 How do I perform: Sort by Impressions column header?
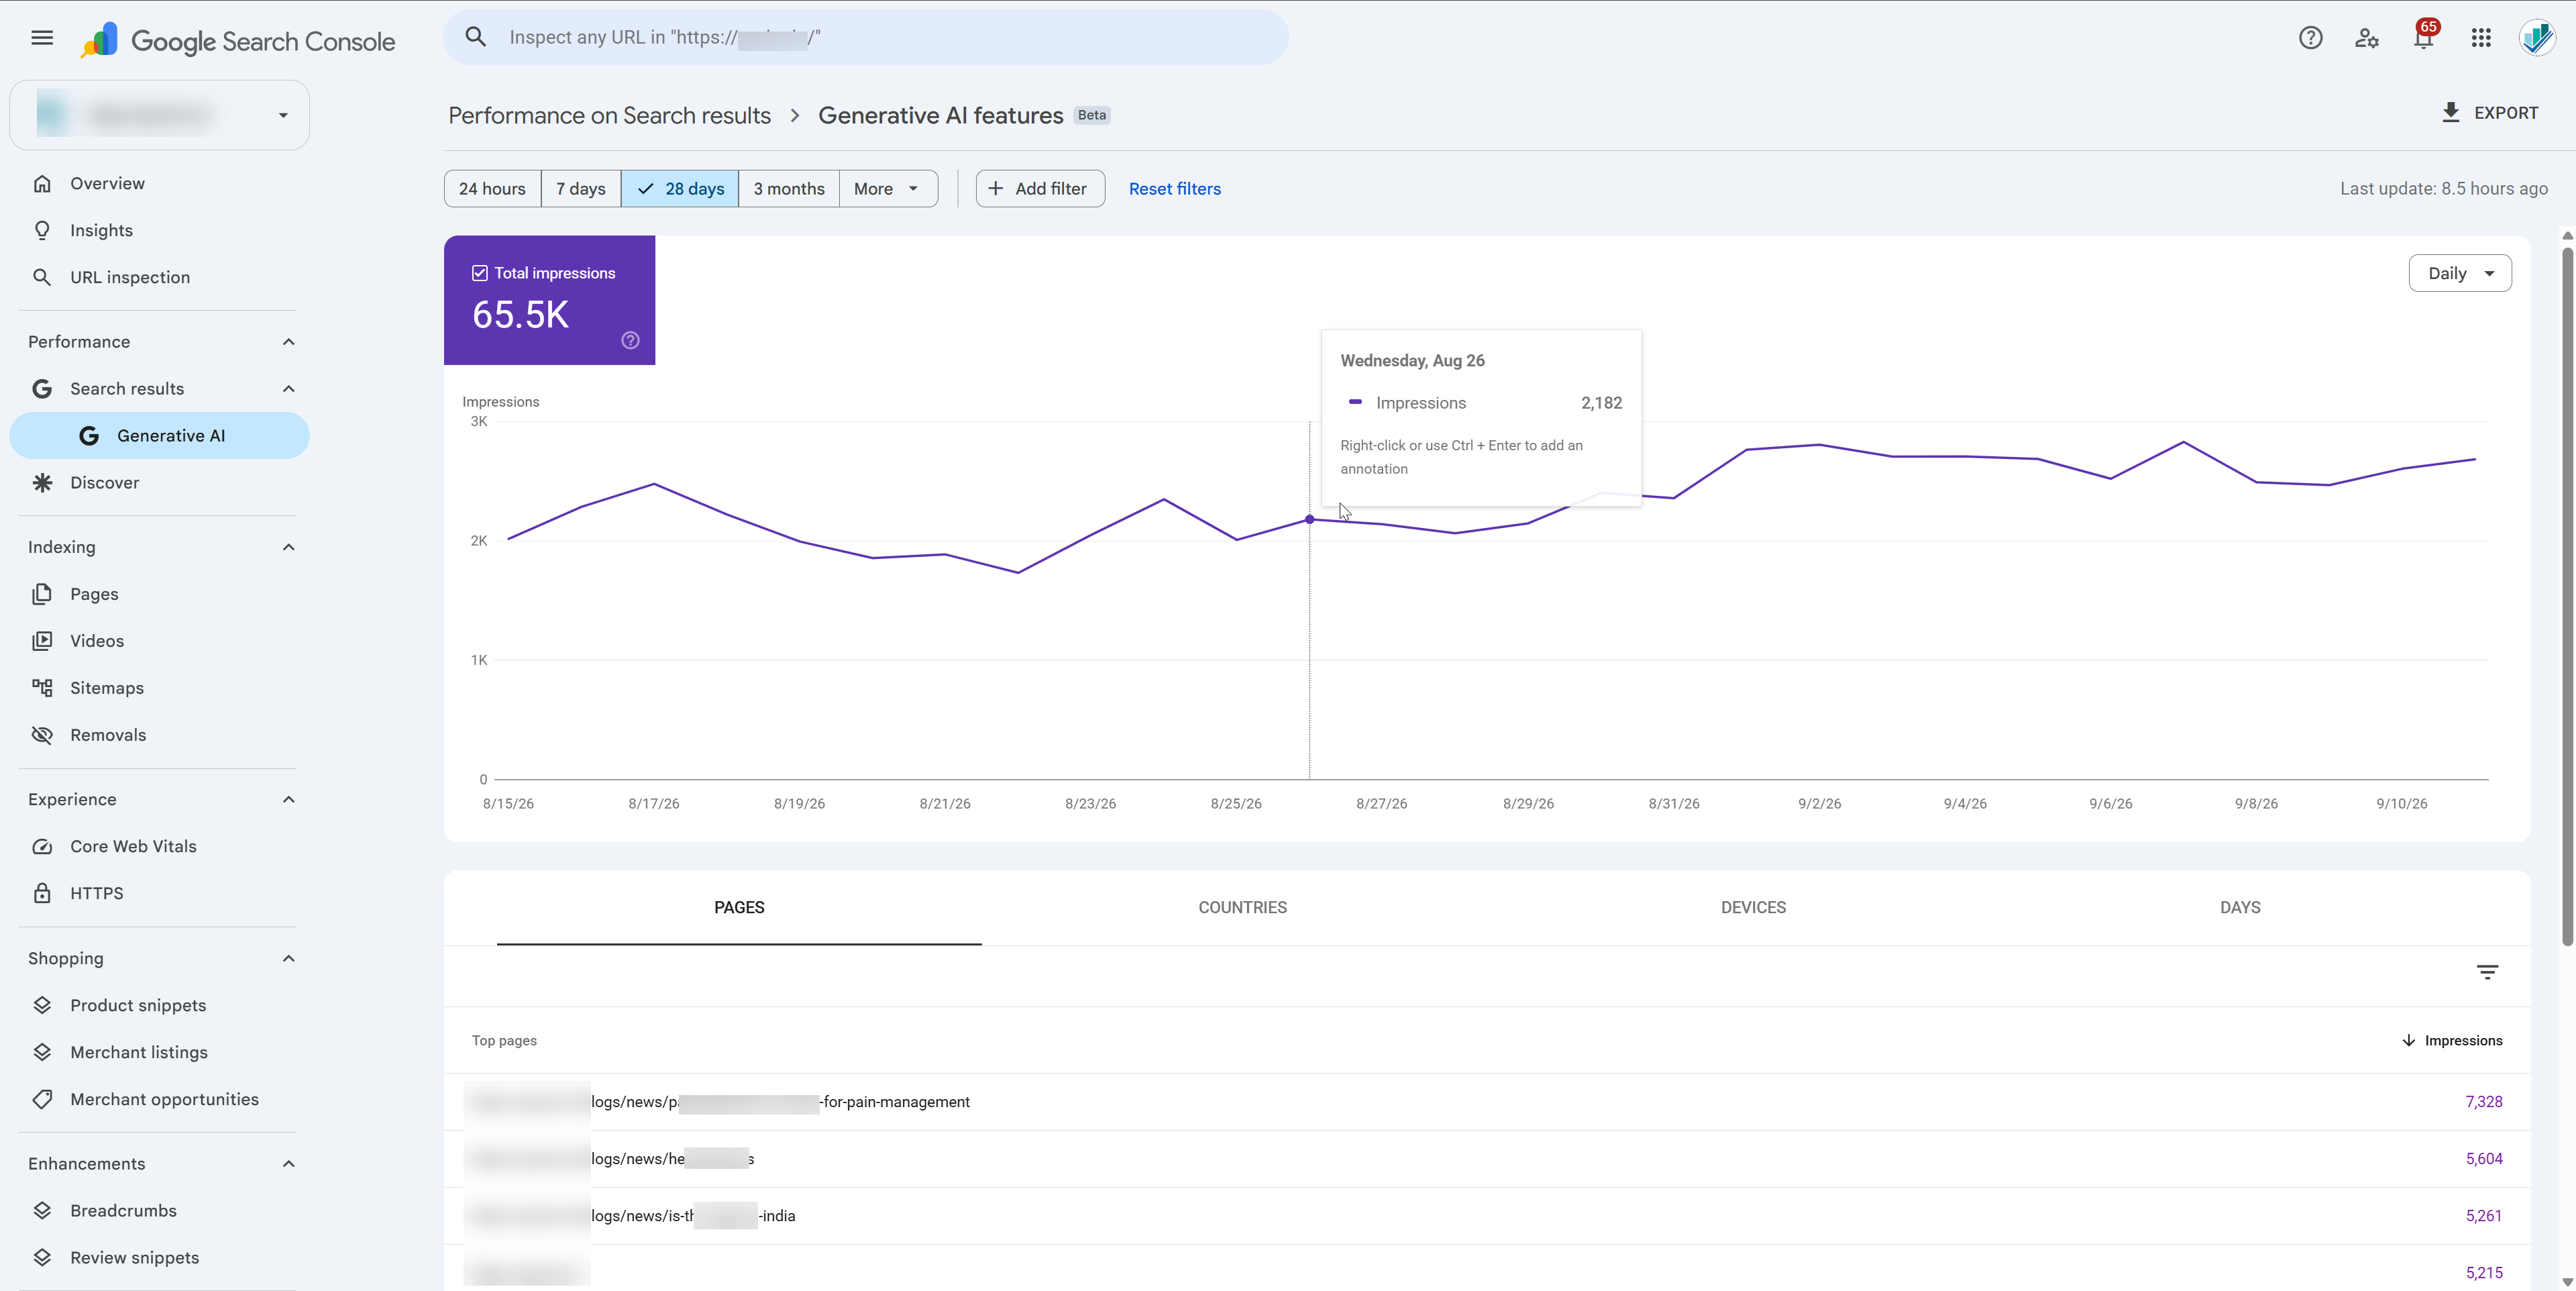(x=2452, y=1041)
